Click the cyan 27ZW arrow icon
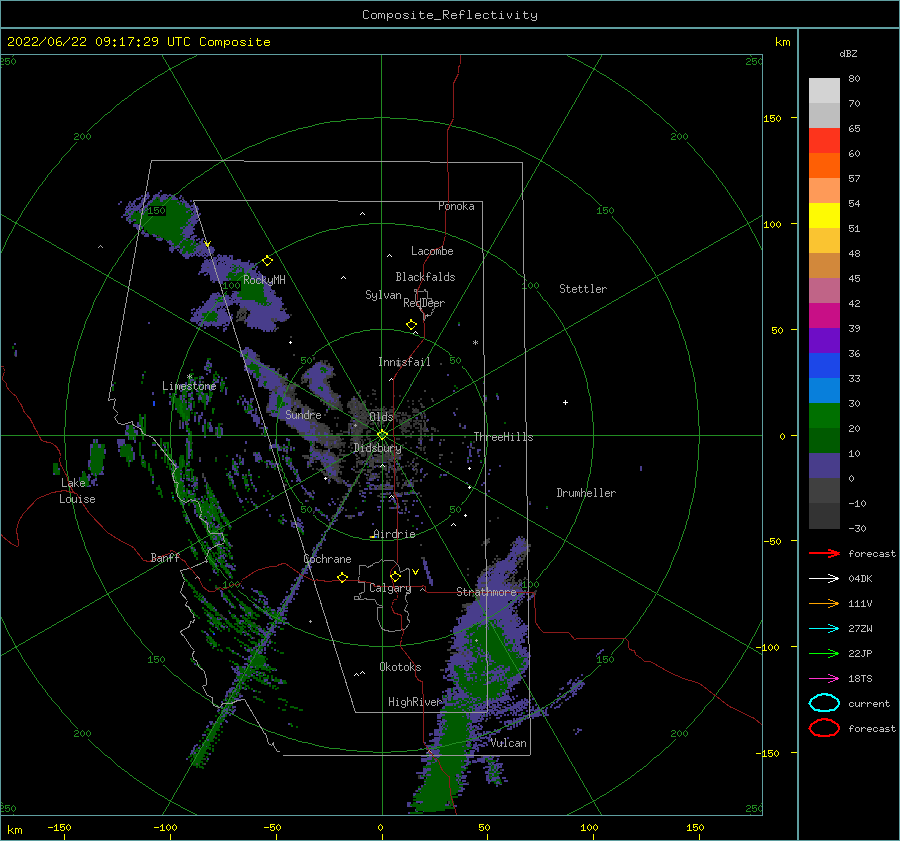The width and height of the screenshot is (900, 841). [824, 629]
